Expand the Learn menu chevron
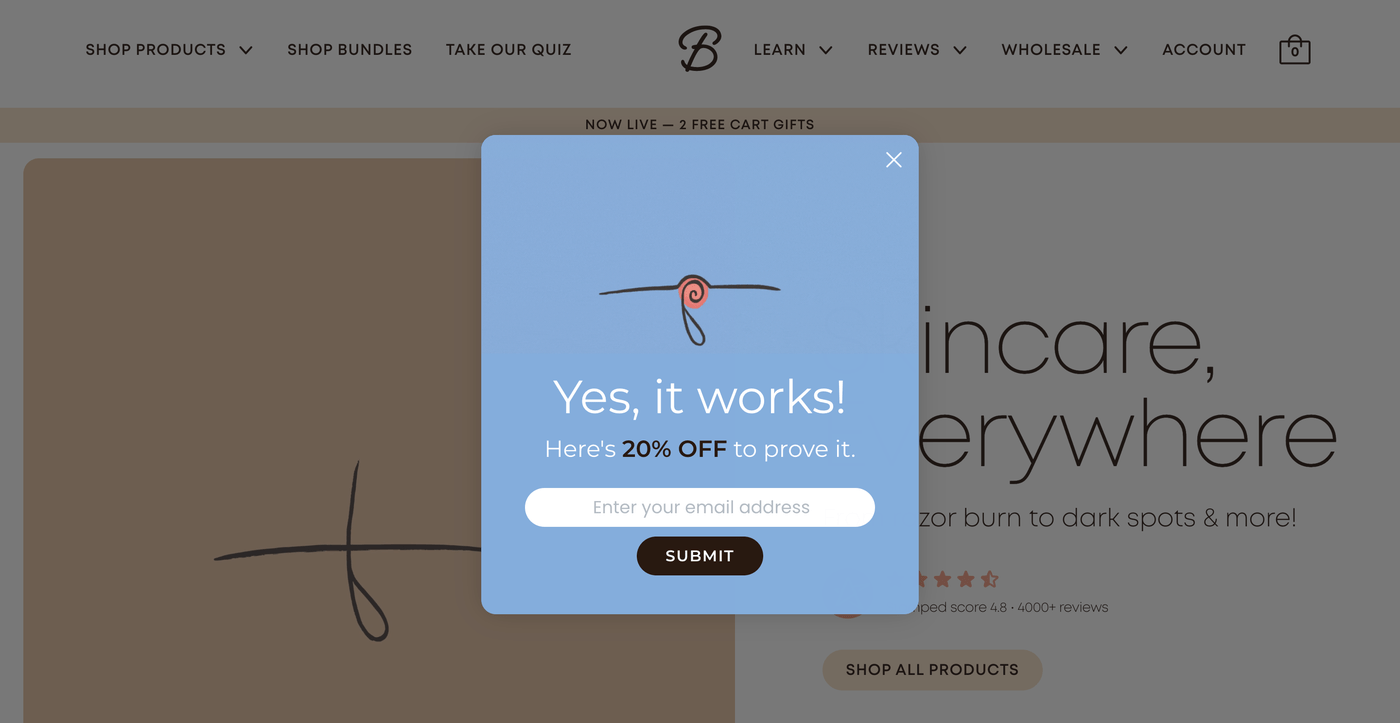The height and width of the screenshot is (723, 1400). click(825, 50)
